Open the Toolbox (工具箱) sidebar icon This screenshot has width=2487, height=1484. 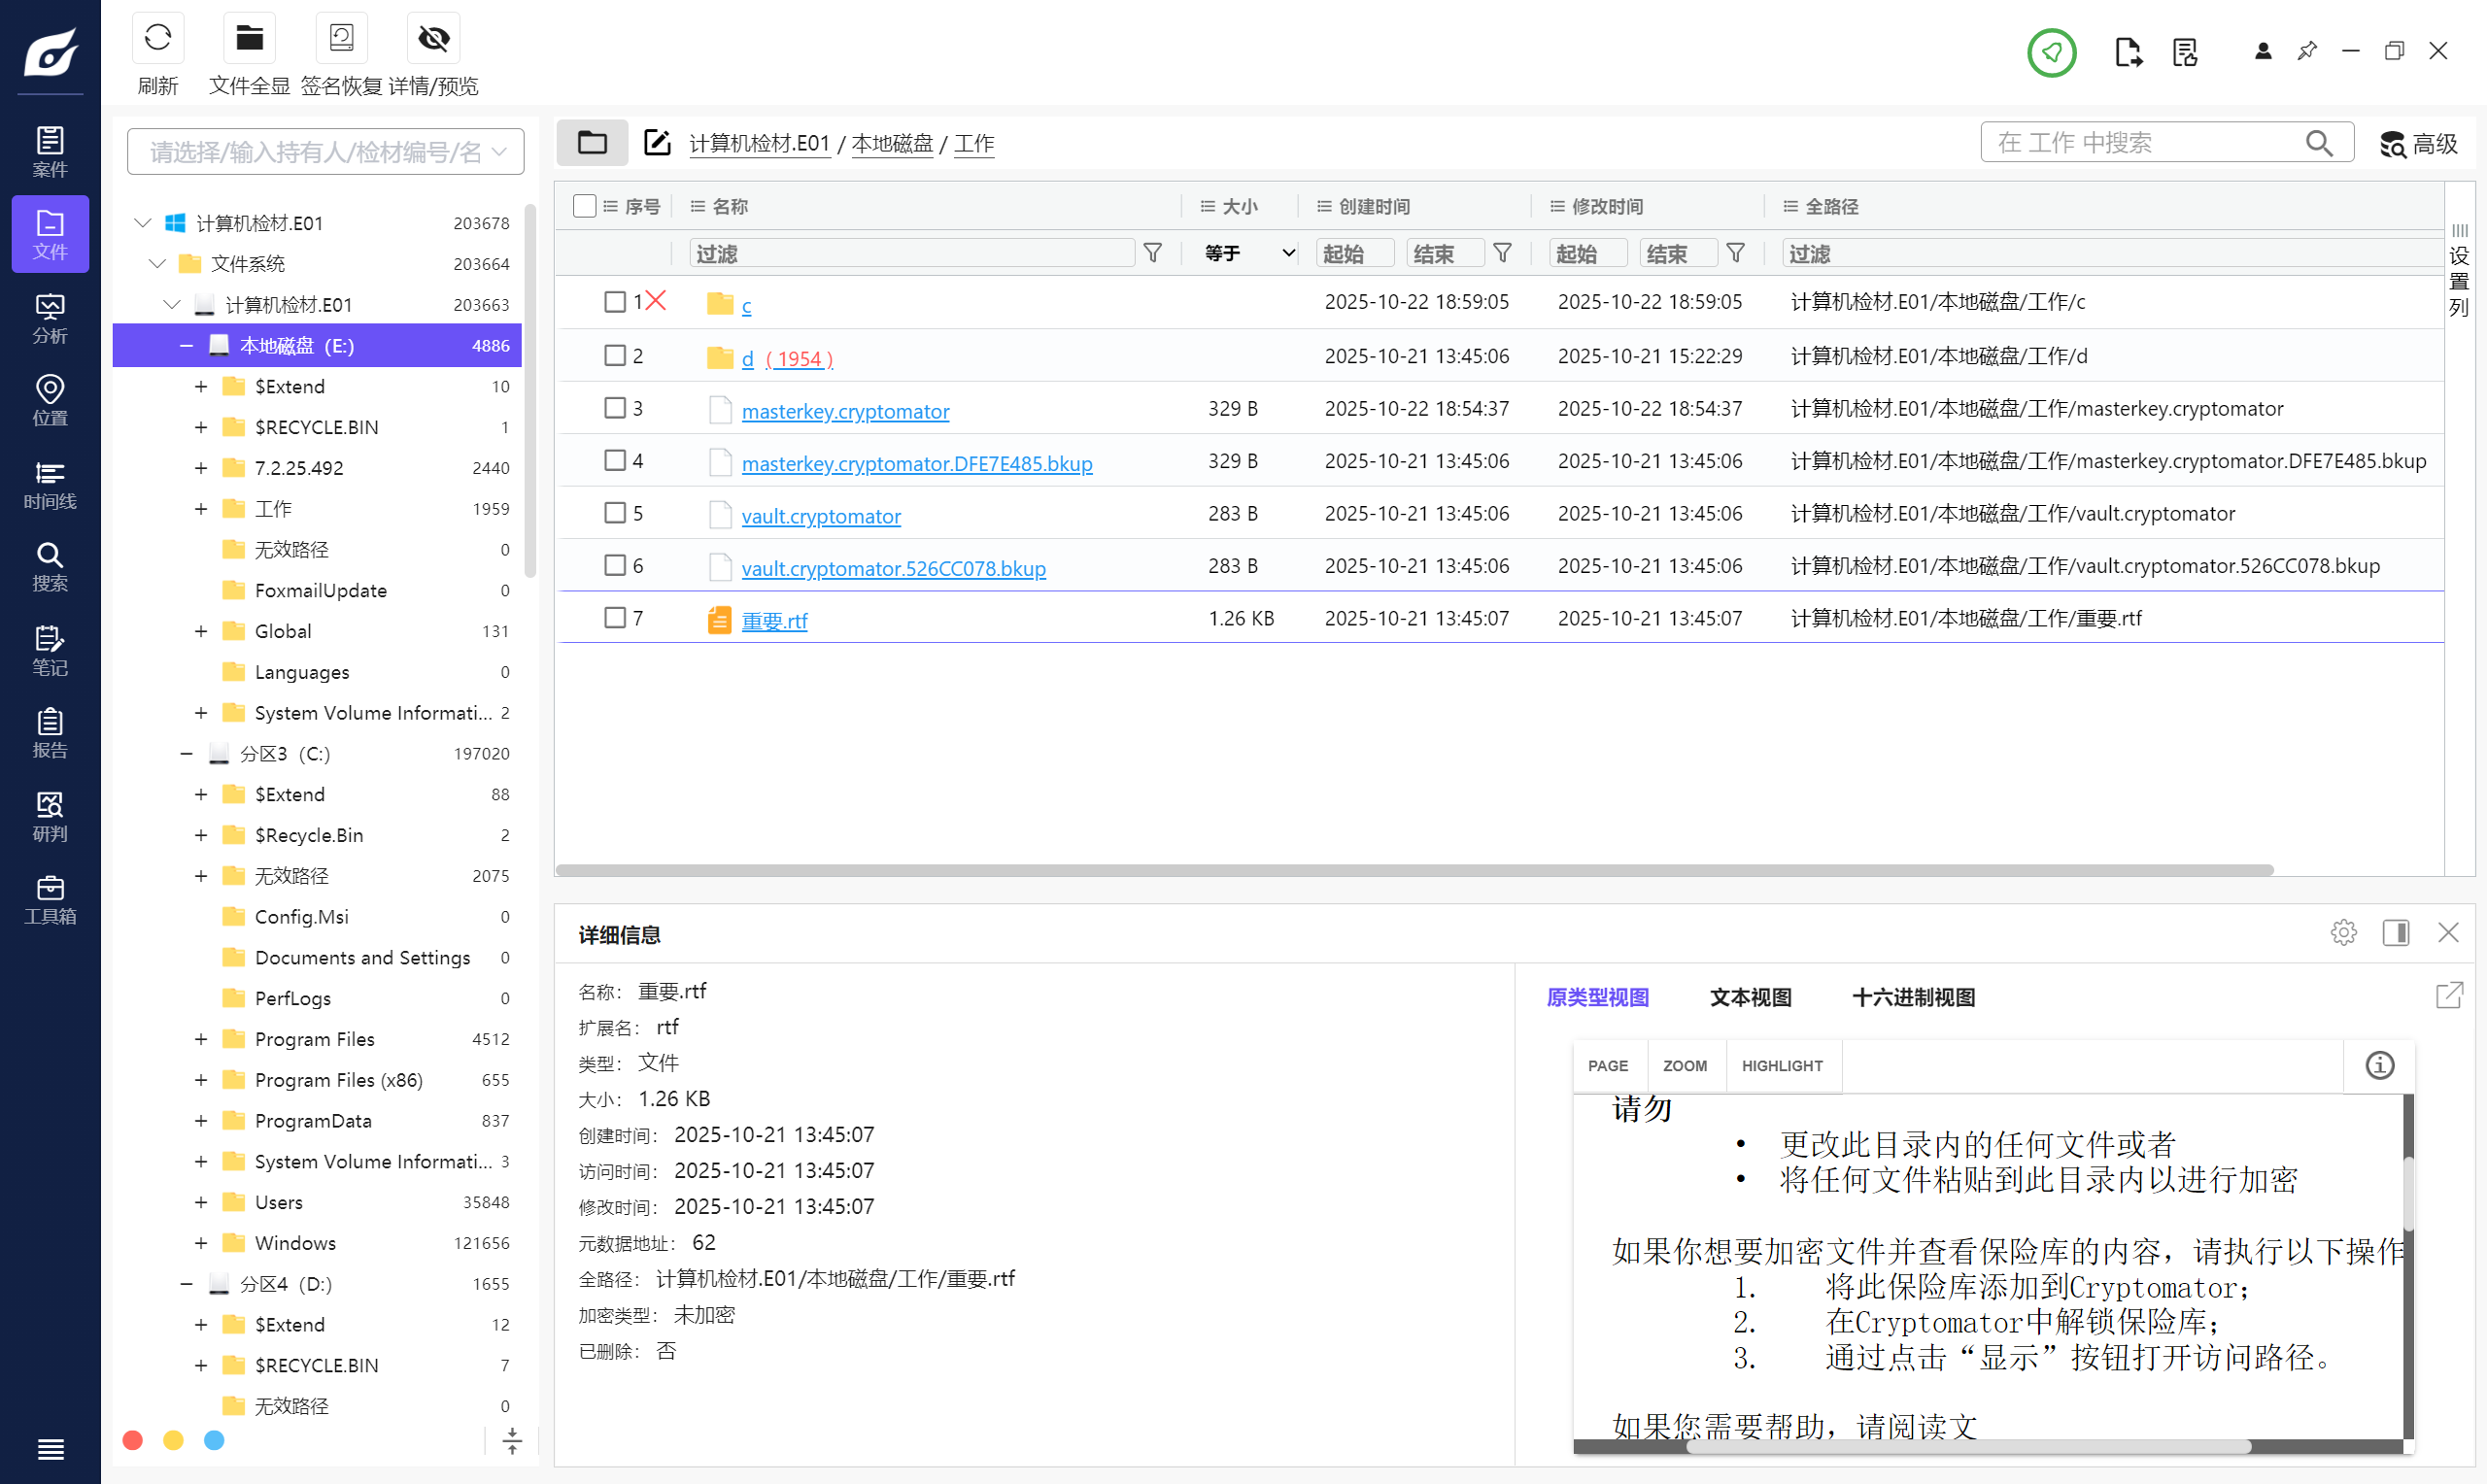(50, 899)
